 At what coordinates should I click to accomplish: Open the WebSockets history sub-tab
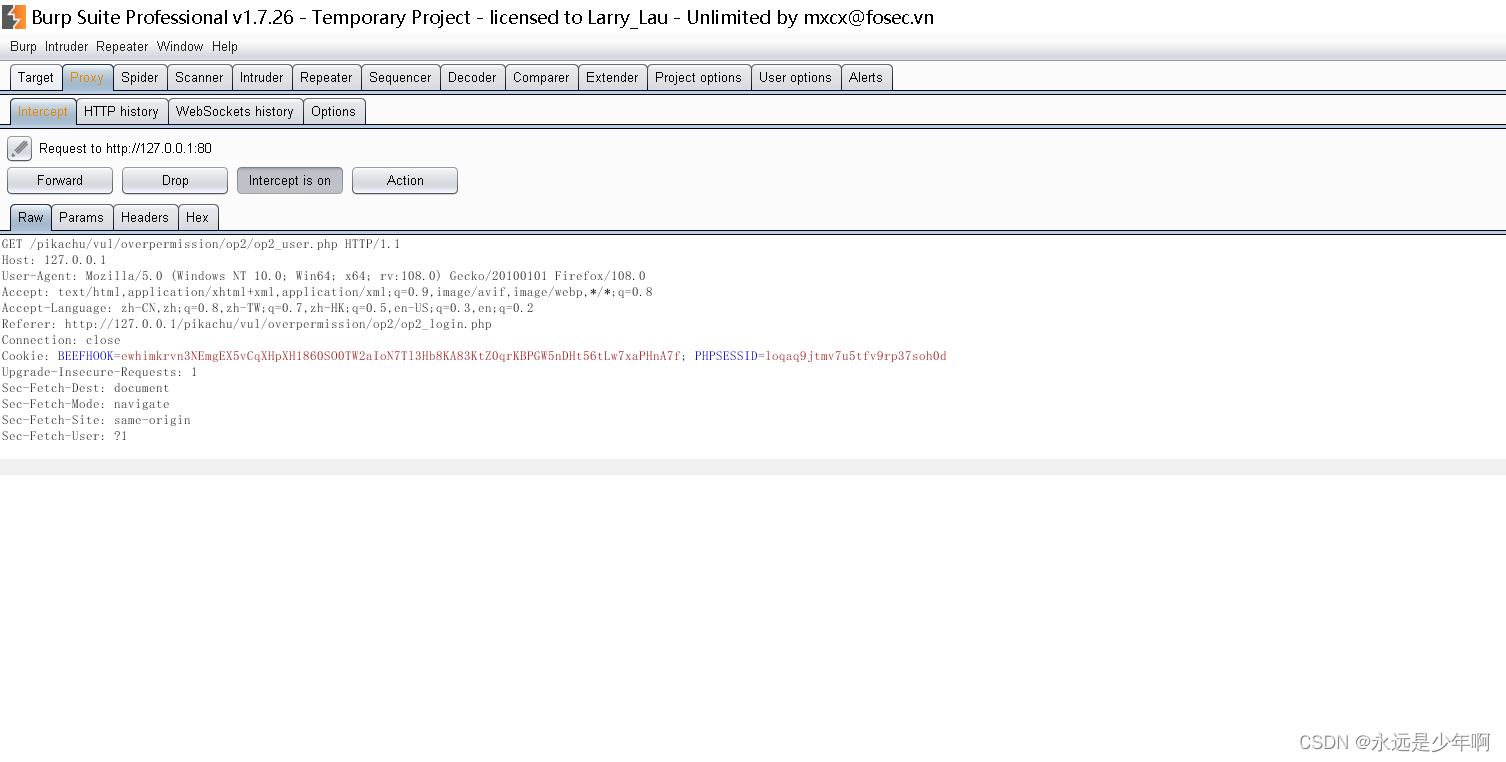[x=235, y=111]
